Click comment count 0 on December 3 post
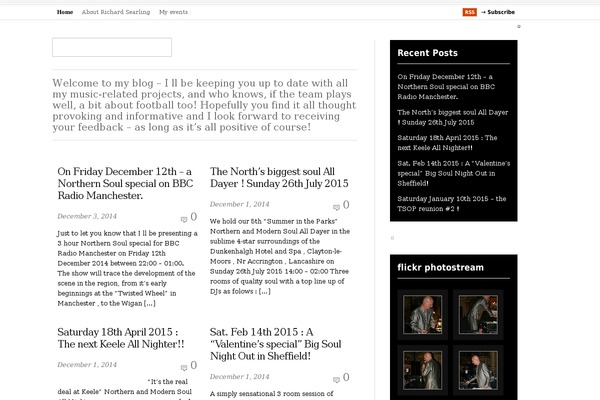The height and width of the screenshot is (400, 600). point(194,217)
